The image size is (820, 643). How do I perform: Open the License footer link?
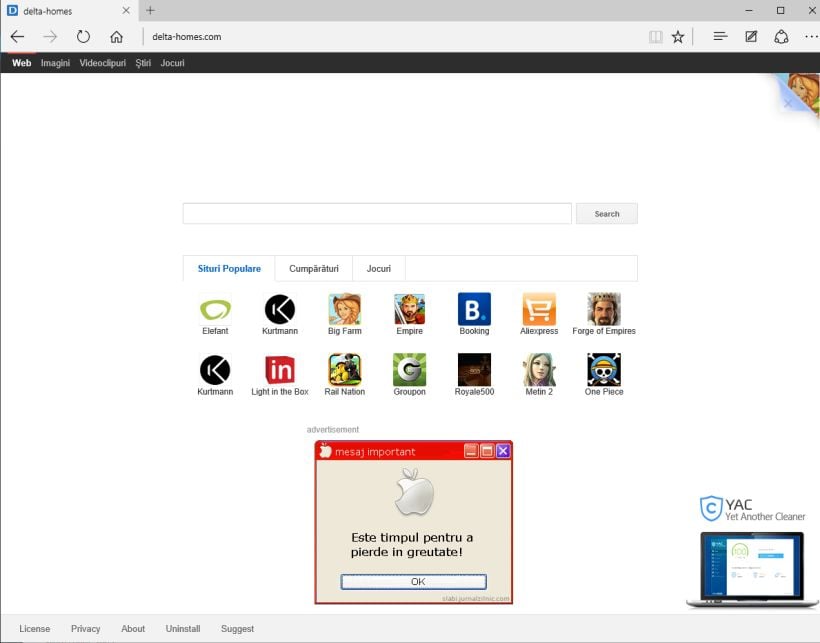tap(35, 628)
